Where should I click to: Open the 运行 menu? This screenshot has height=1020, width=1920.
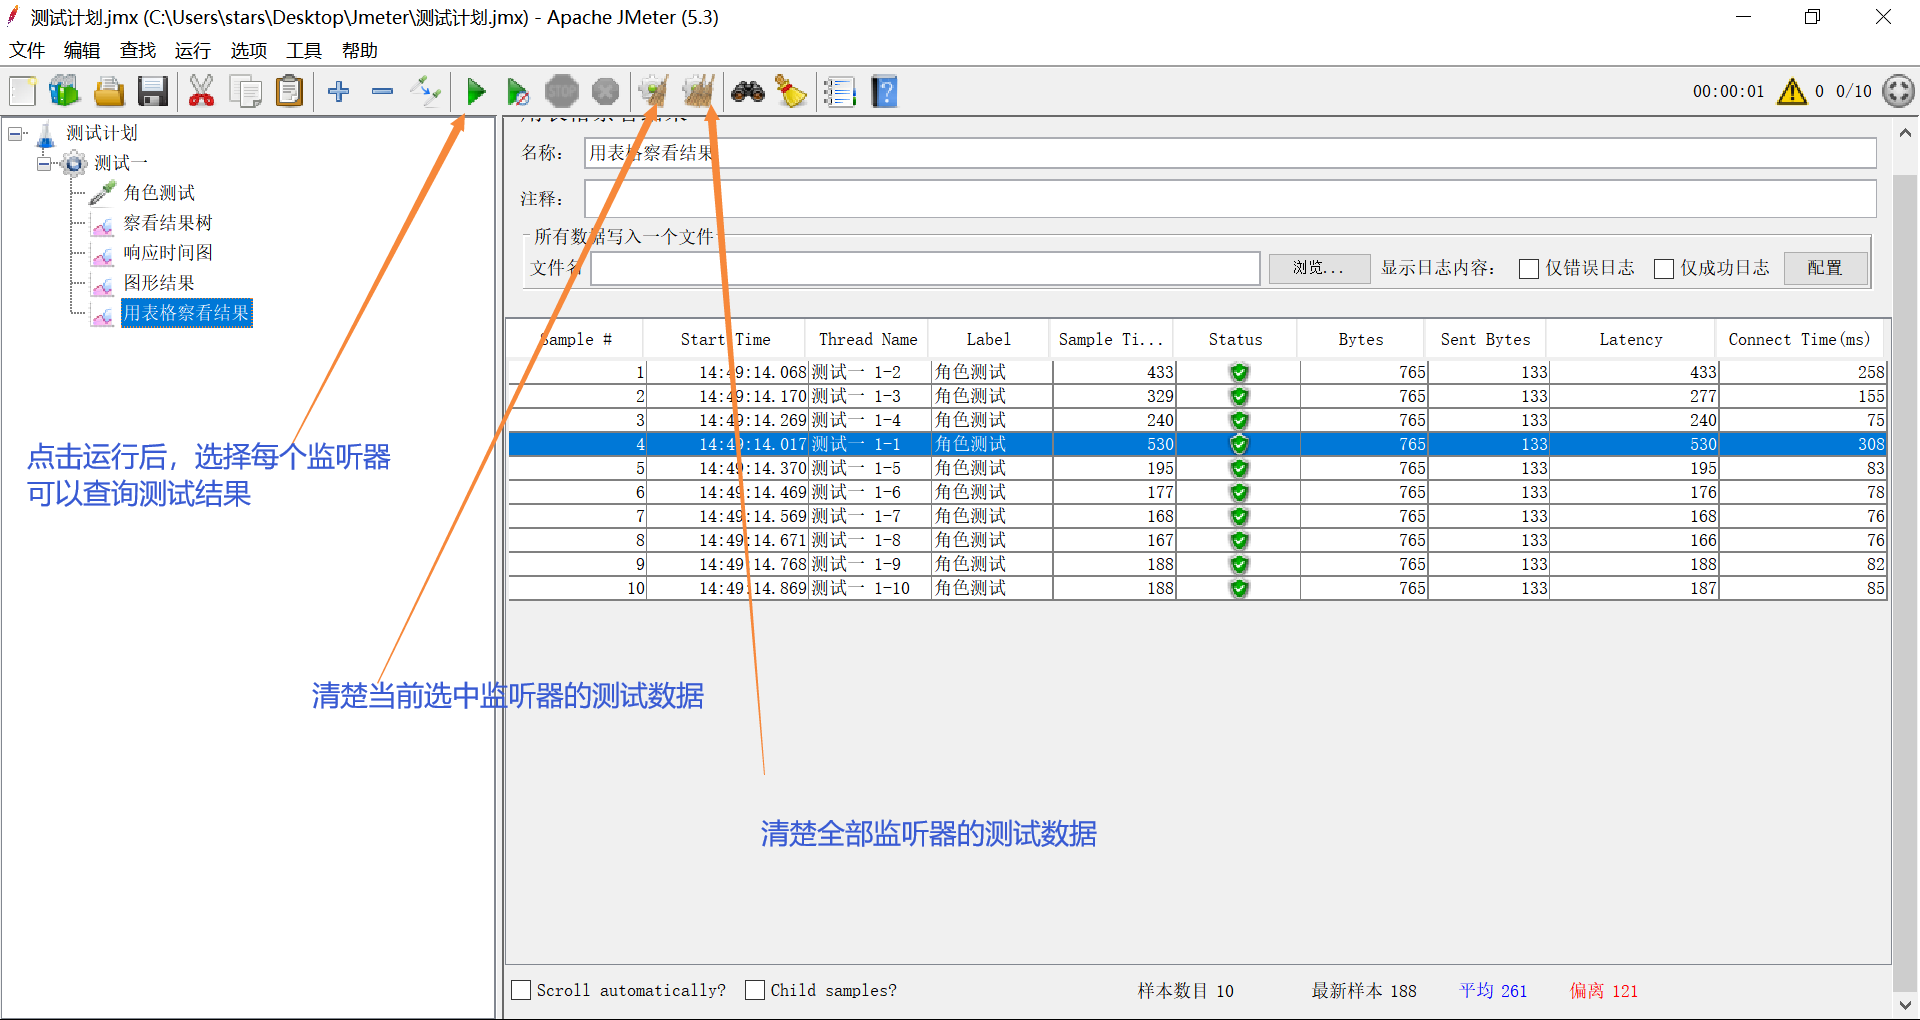point(192,50)
